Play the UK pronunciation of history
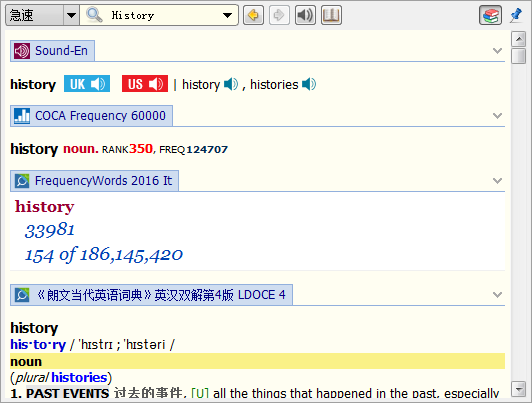The image size is (532, 403). tap(87, 84)
